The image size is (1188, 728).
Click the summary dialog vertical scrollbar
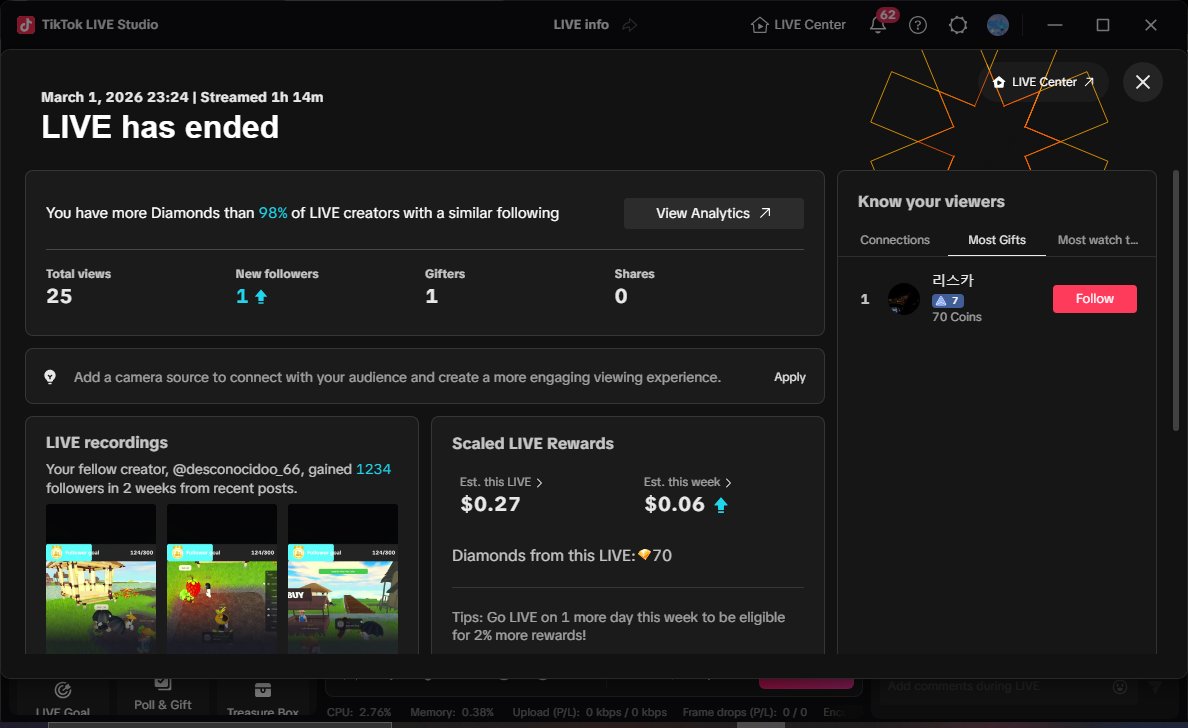(x=1176, y=301)
